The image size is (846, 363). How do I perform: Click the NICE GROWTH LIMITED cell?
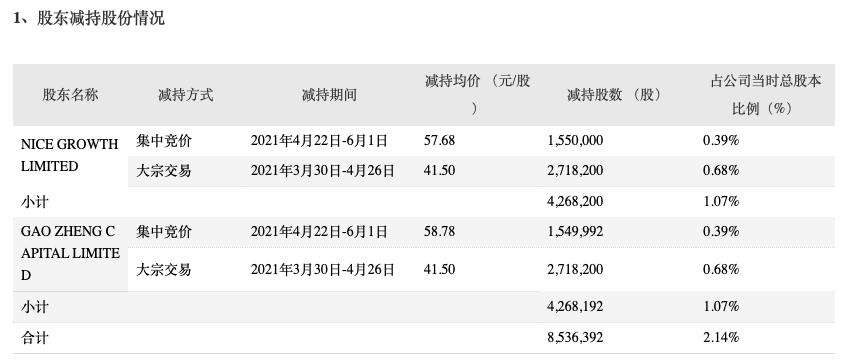point(70,155)
